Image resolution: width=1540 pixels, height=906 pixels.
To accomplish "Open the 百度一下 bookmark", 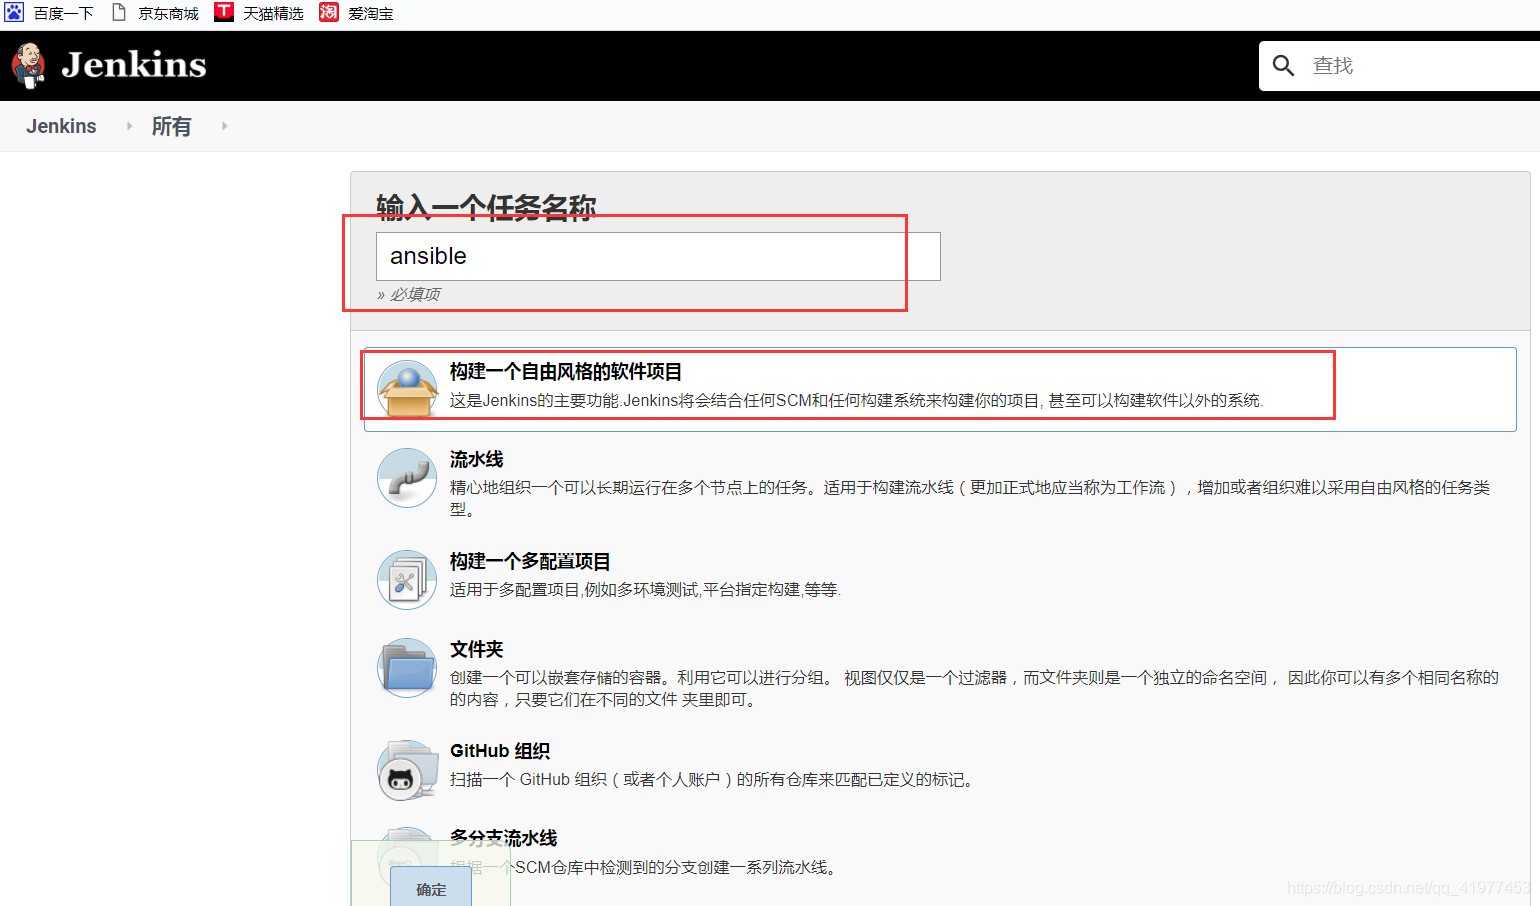I will [64, 13].
